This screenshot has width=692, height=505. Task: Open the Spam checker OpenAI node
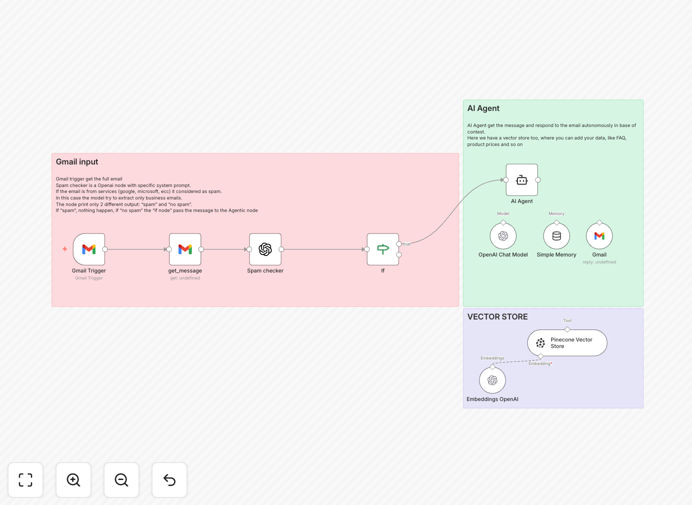[x=265, y=249]
